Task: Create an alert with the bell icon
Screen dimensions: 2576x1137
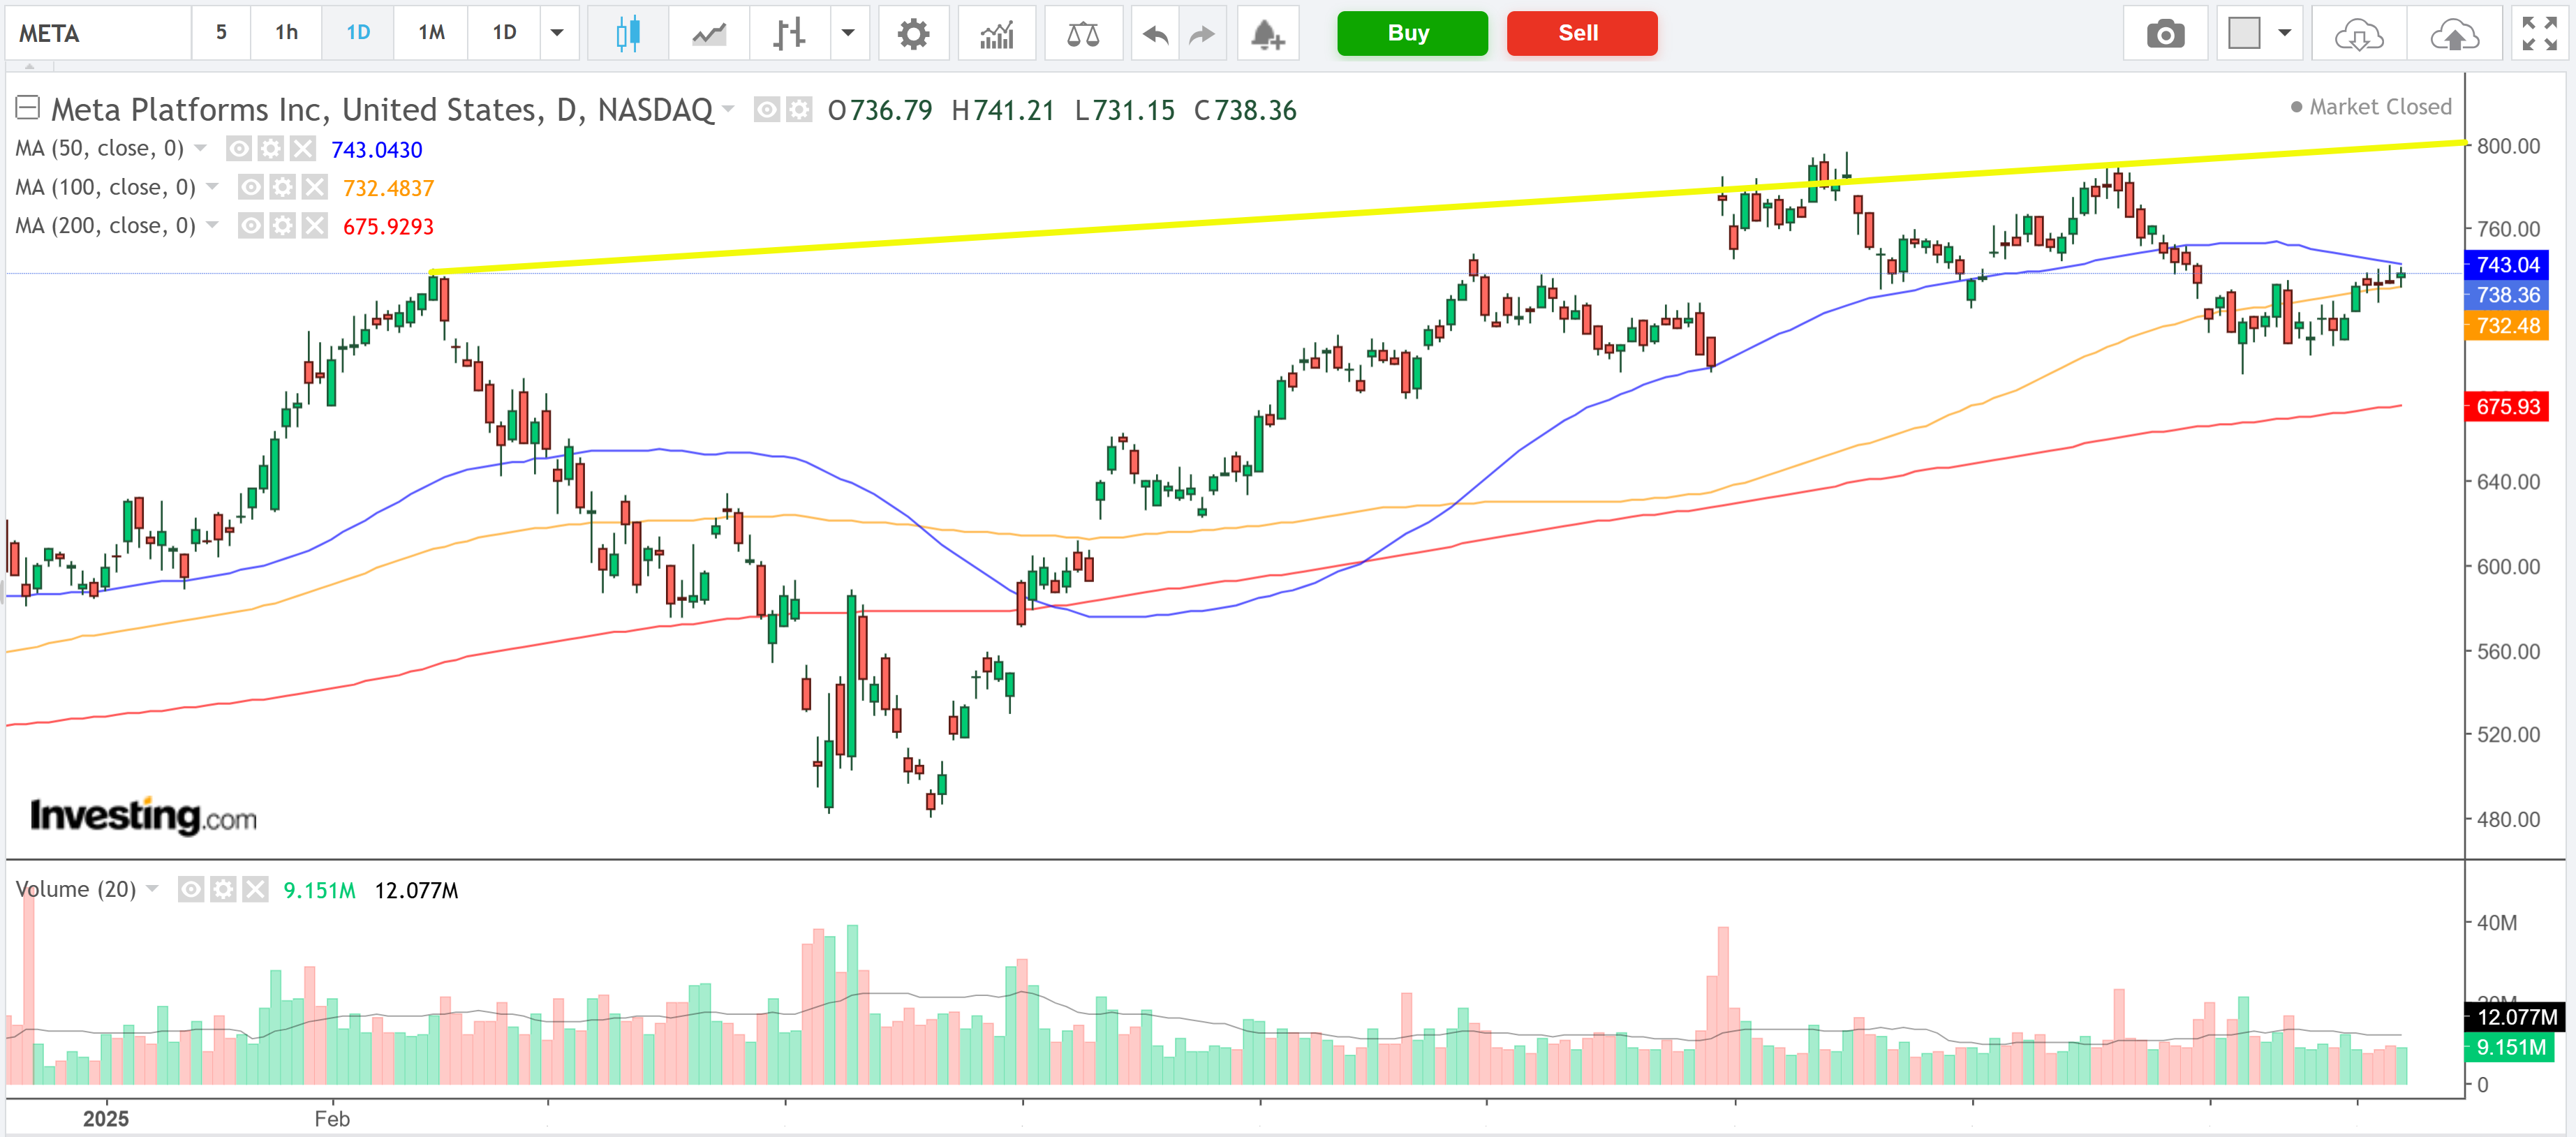Action: pyautogui.click(x=1267, y=34)
